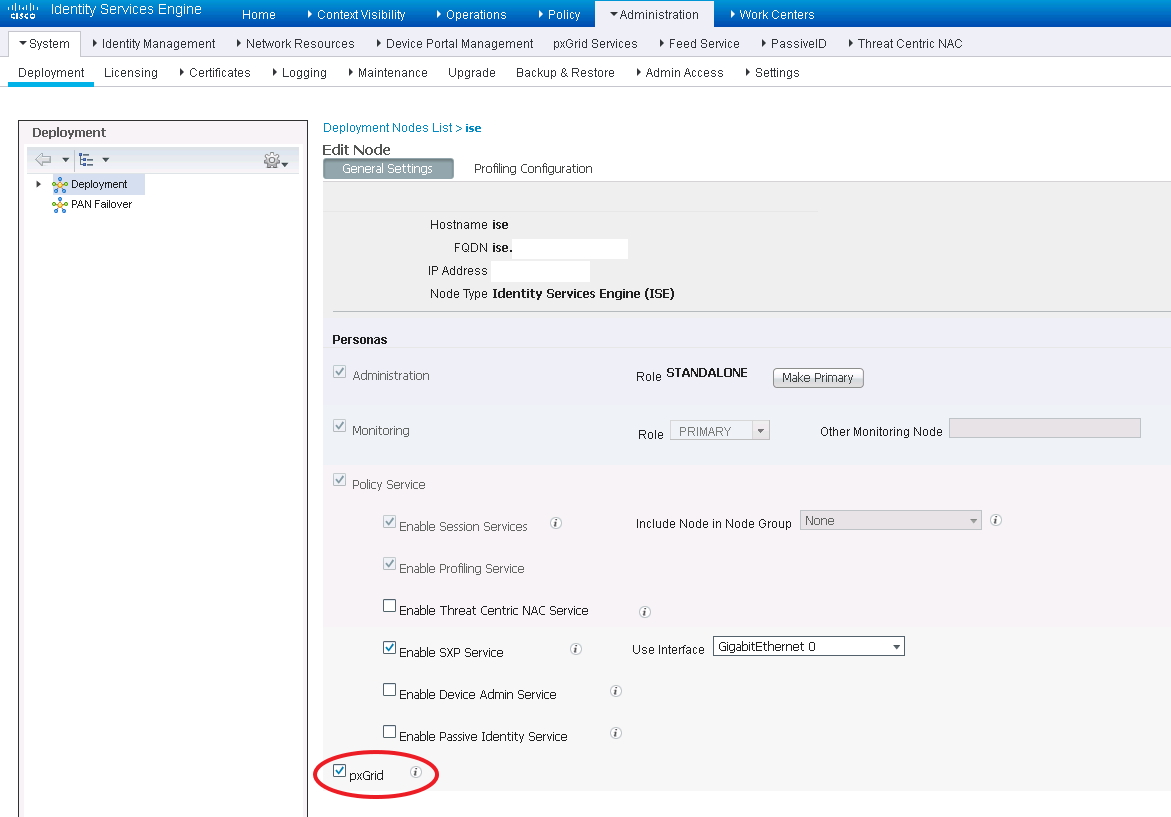Expand the PassiveID submenu

[x=793, y=43]
